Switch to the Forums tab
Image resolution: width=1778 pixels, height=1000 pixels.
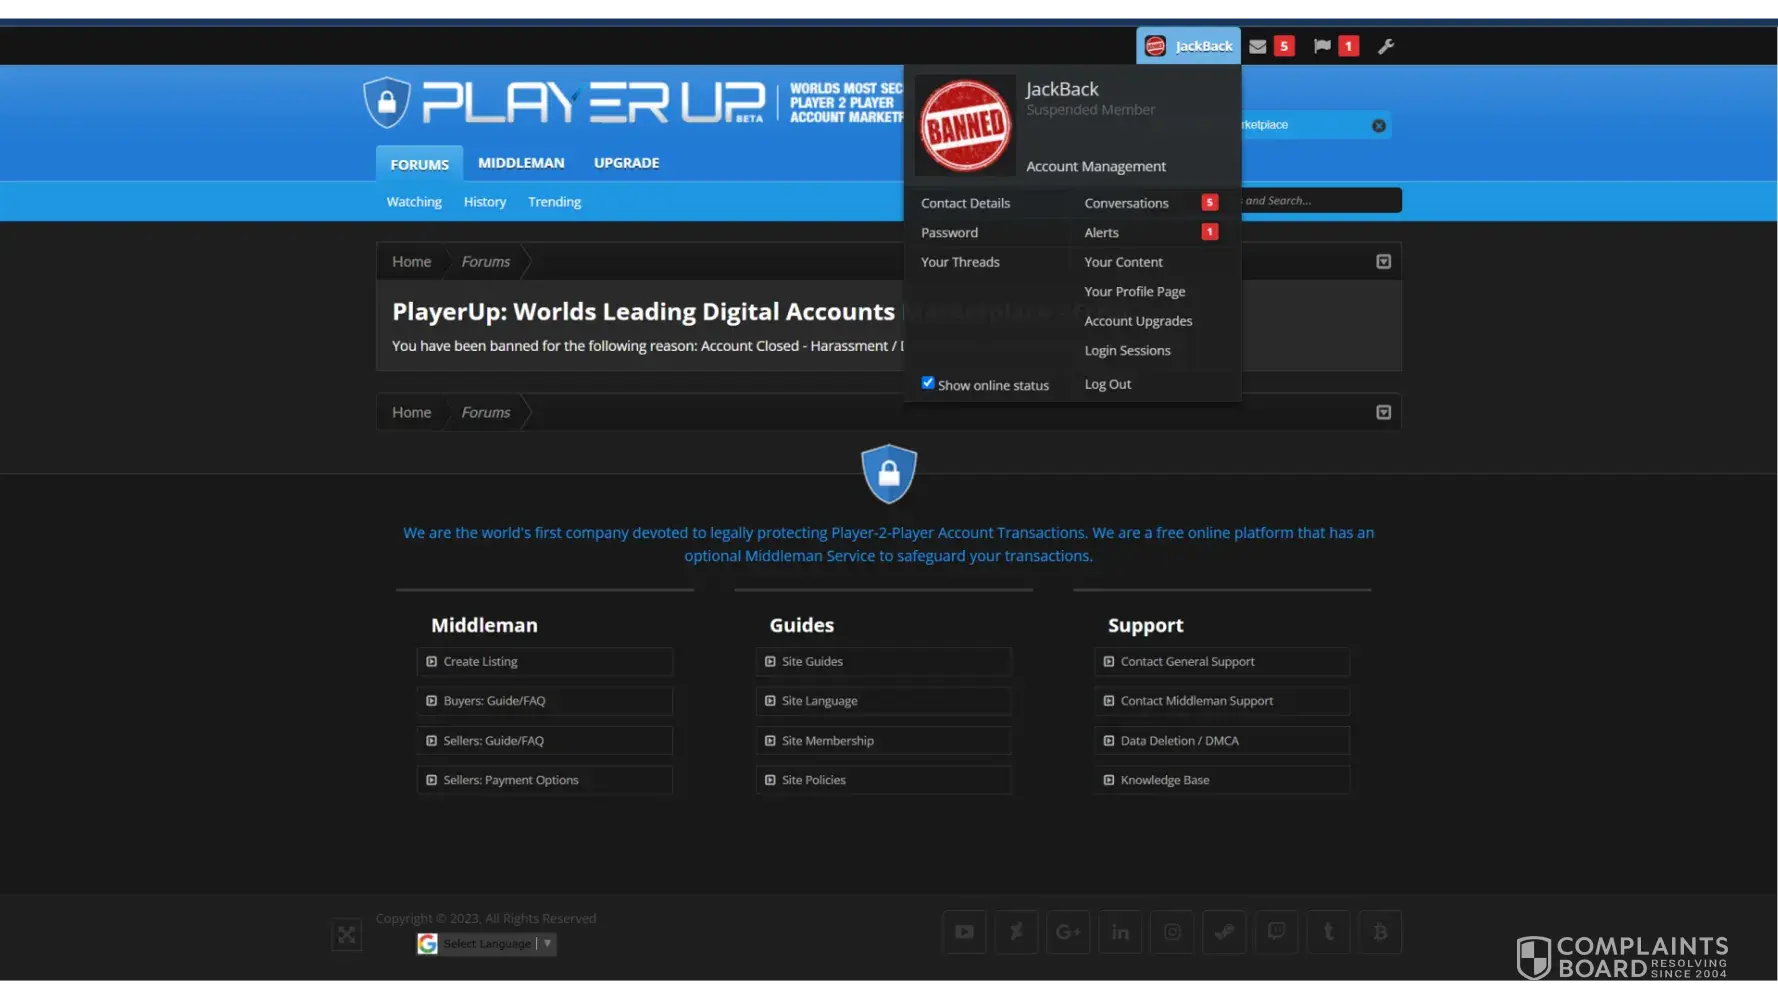[420, 164]
